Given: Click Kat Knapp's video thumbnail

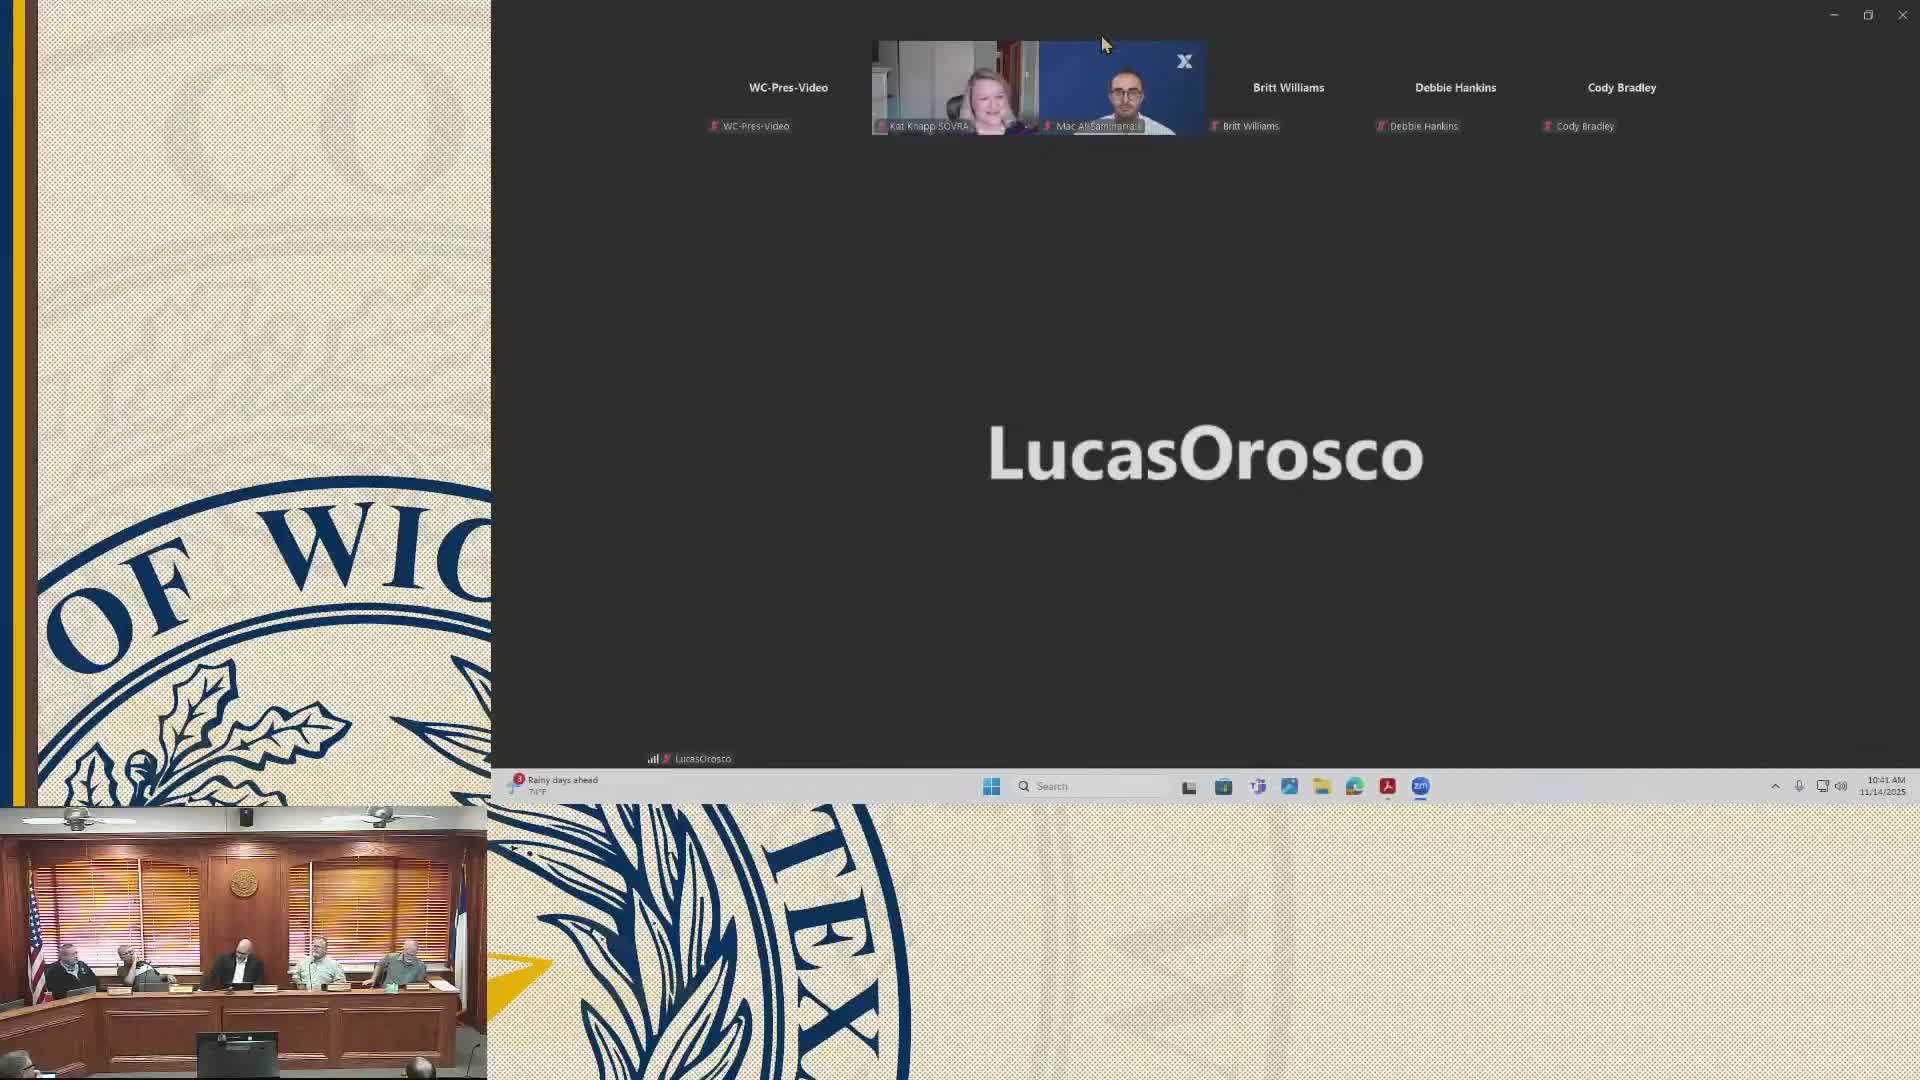Looking at the screenshot, I should 954,88.
